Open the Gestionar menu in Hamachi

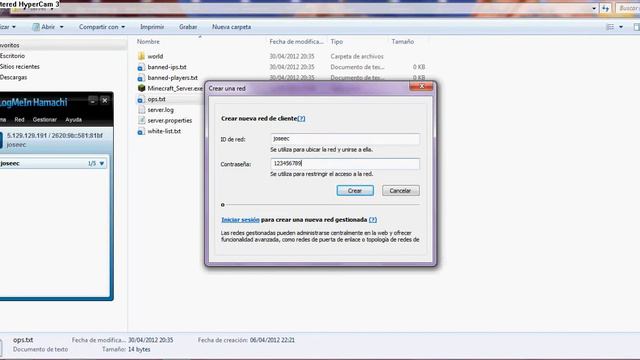[44, 120]
